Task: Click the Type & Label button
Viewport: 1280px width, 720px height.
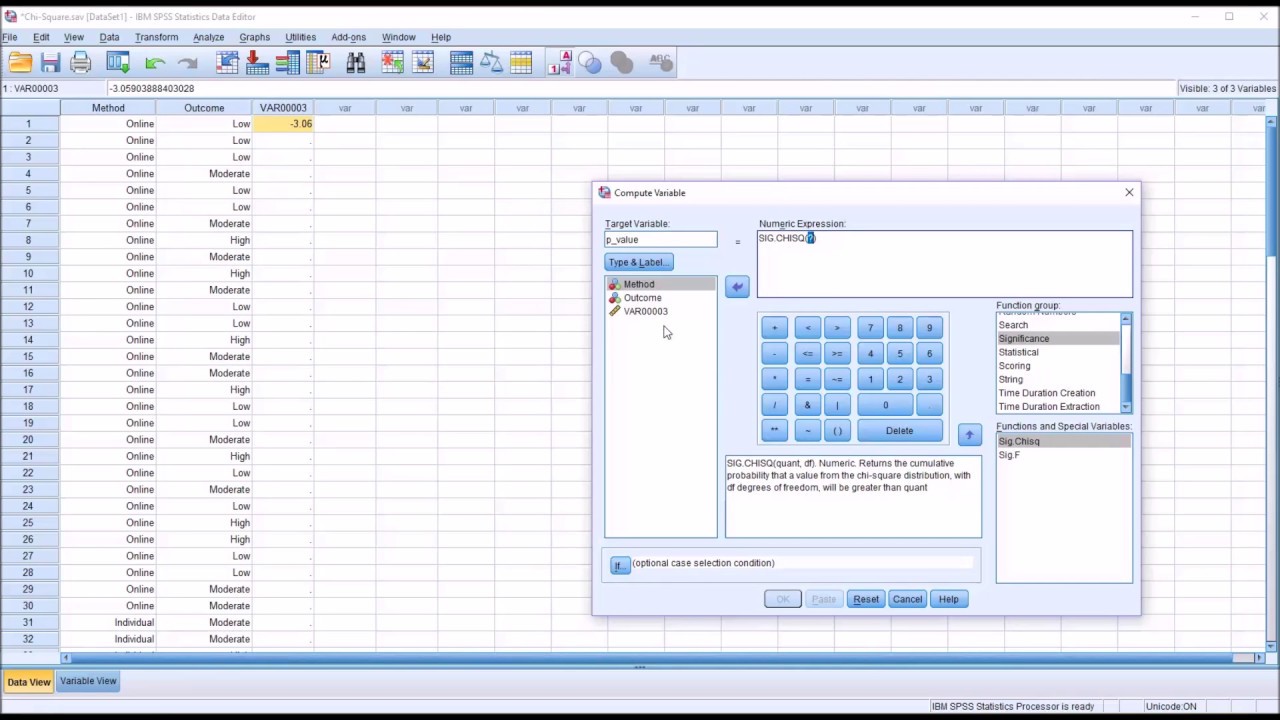Action: point(639,262)
